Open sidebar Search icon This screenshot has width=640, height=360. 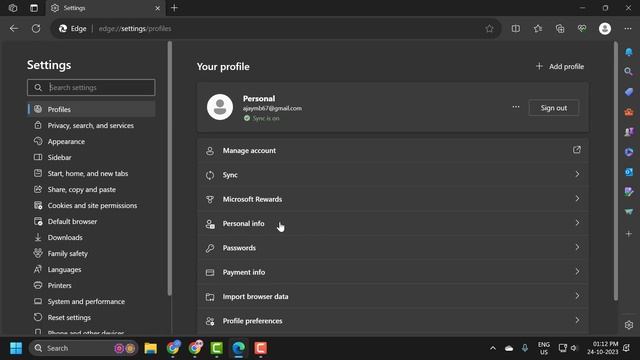pos(629,72)
